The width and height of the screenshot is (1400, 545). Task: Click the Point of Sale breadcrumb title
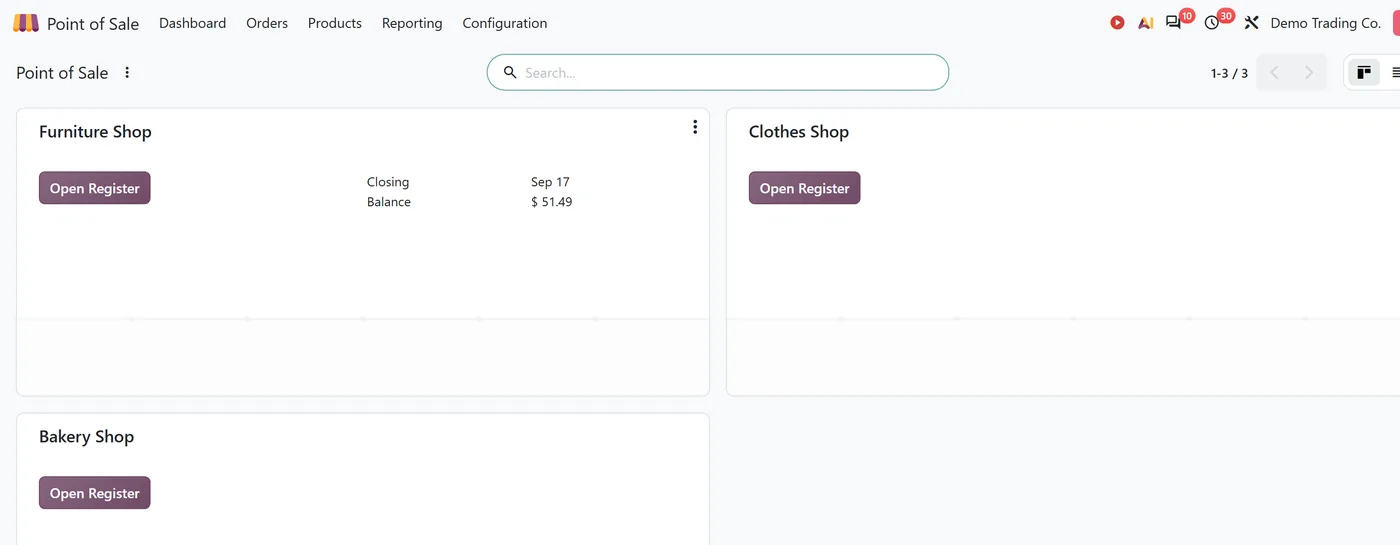pos(62,72)
